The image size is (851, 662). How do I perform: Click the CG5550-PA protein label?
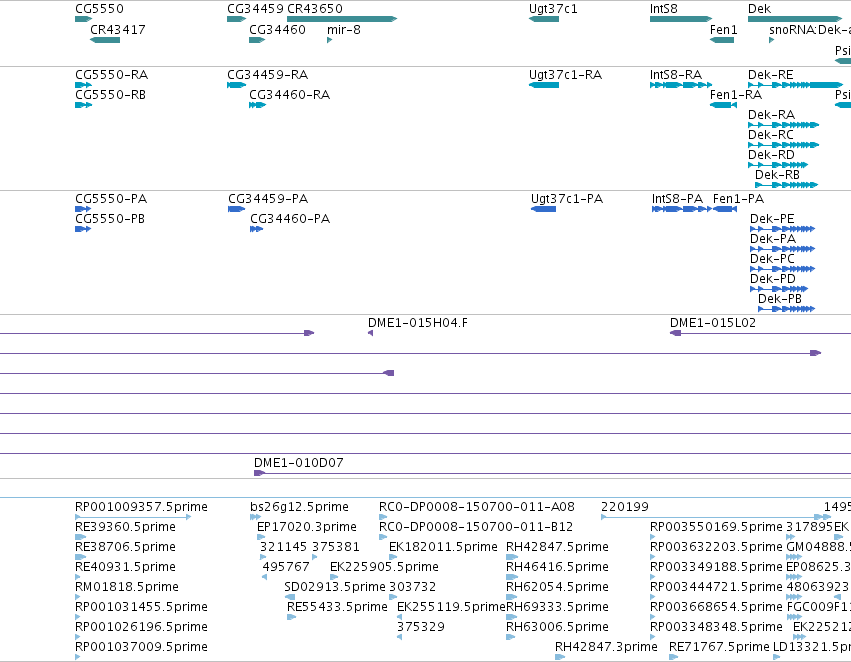111,199
